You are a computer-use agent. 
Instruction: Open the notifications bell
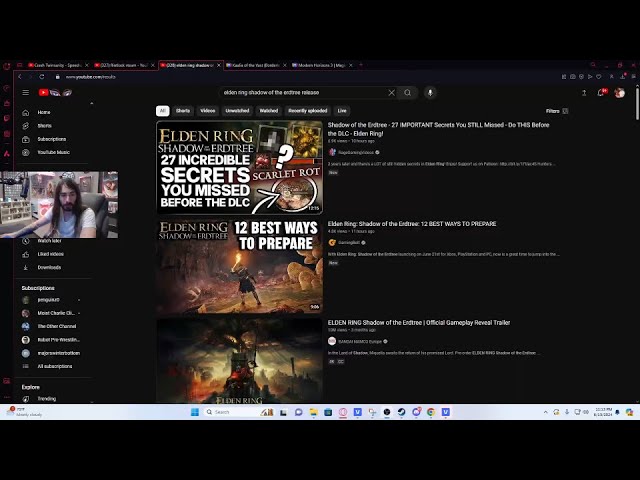pyautogui.click(x=601, y=93)
